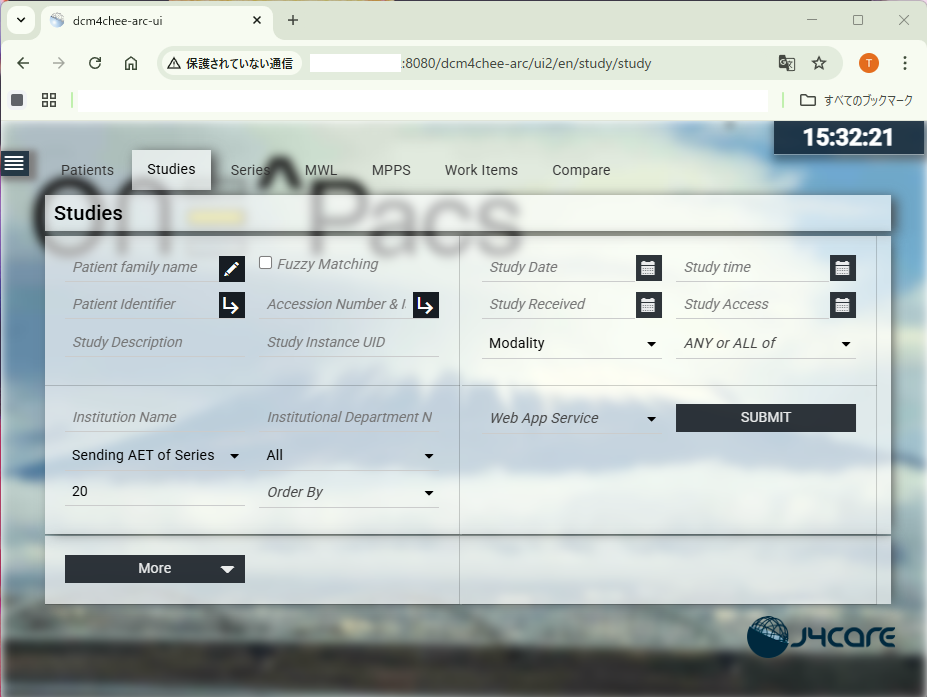The width and height of the screenshot is (927, 697).
Task: Switch to the Patients tab
Action: click(87, 170)
